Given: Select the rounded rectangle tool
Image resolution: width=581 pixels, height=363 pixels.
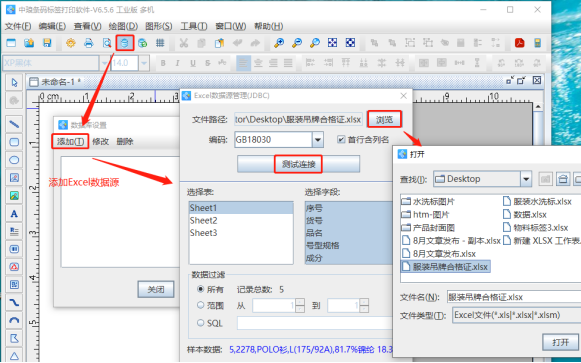Looking at the screenshot, I should pyautogui.click(x=14, y=142).
